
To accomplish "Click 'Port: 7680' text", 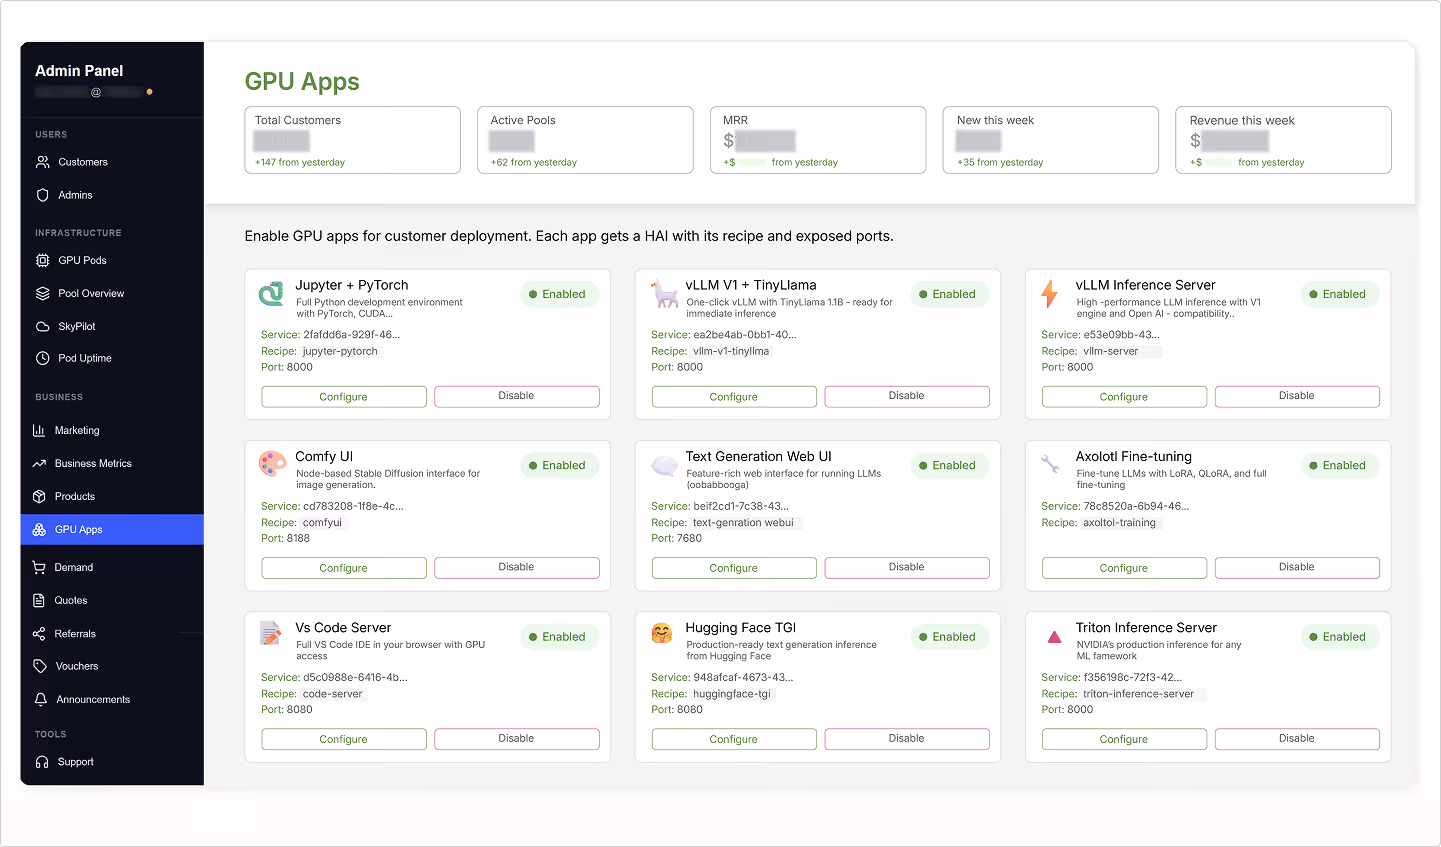I will 677,538.
